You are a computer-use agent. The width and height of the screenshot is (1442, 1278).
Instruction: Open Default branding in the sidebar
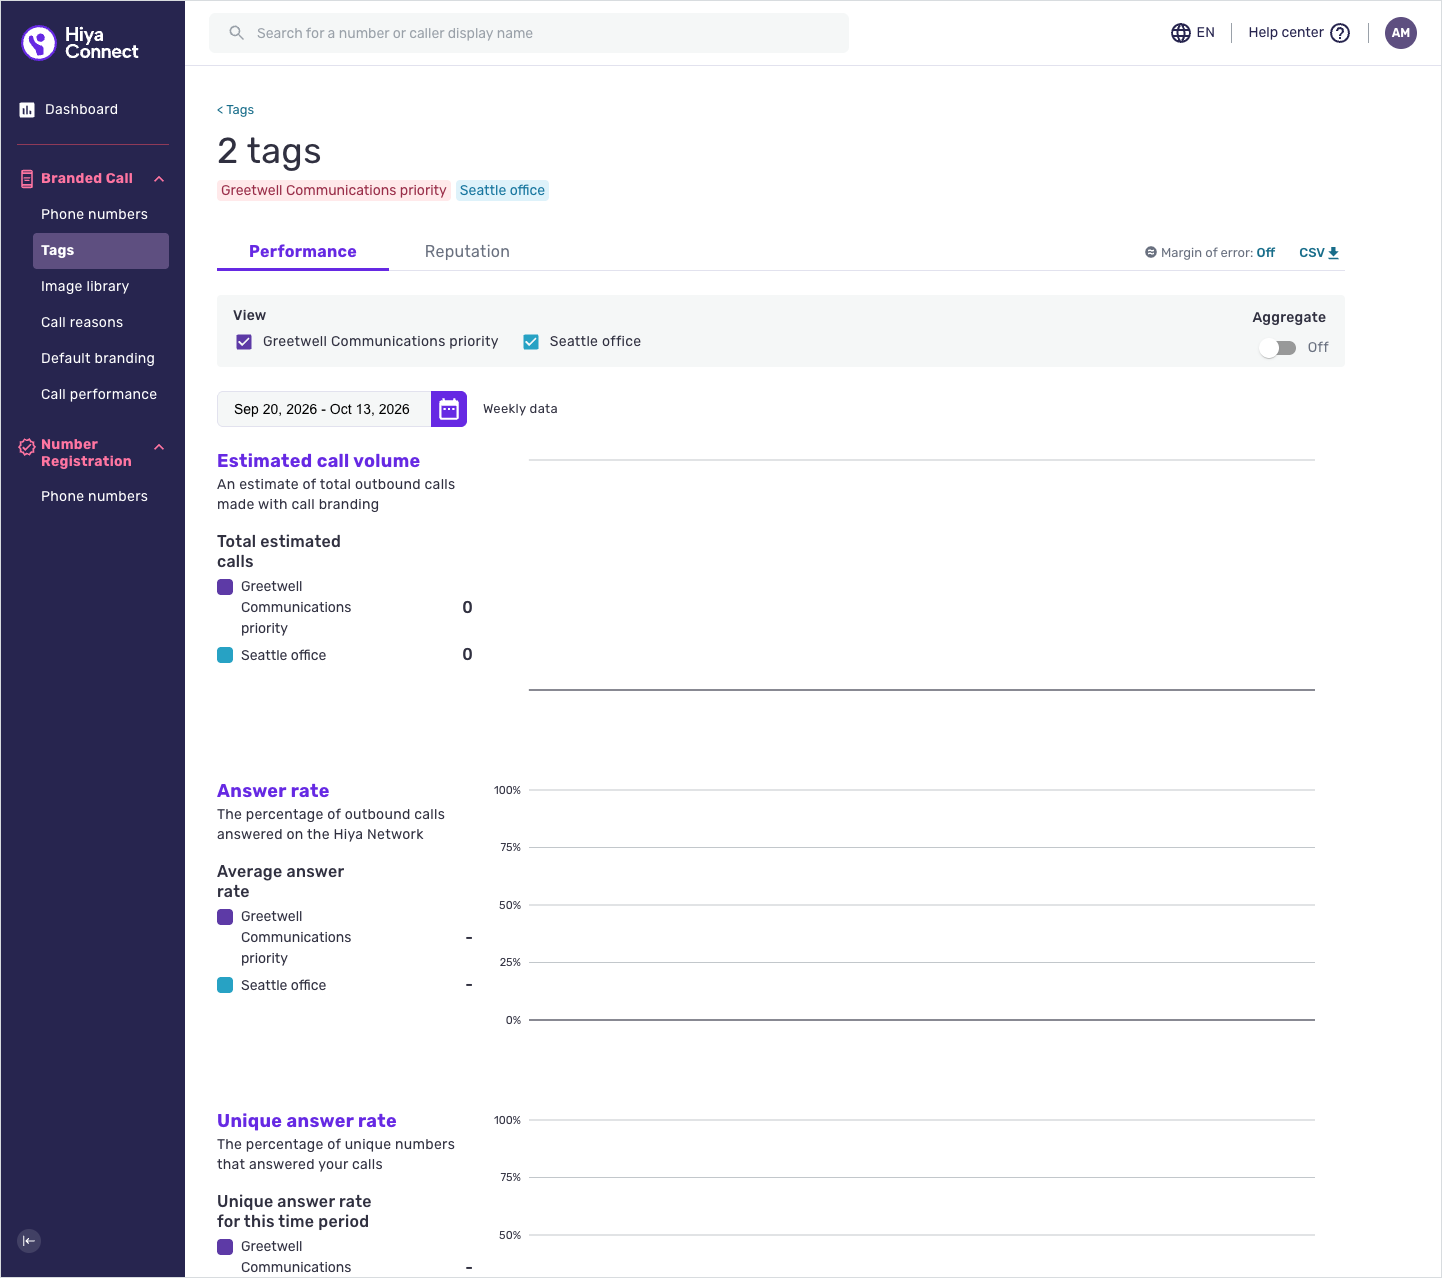pos(98,359)
